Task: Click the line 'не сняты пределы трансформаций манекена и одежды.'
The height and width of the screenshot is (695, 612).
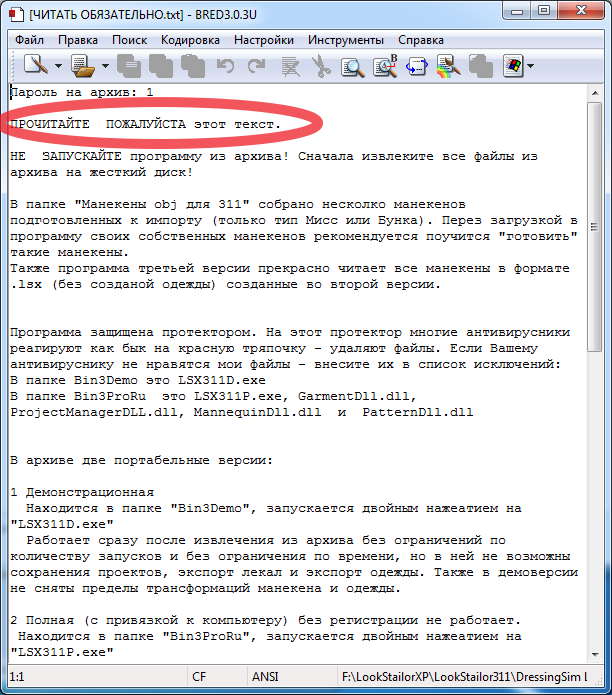Action: click(205, 588)
